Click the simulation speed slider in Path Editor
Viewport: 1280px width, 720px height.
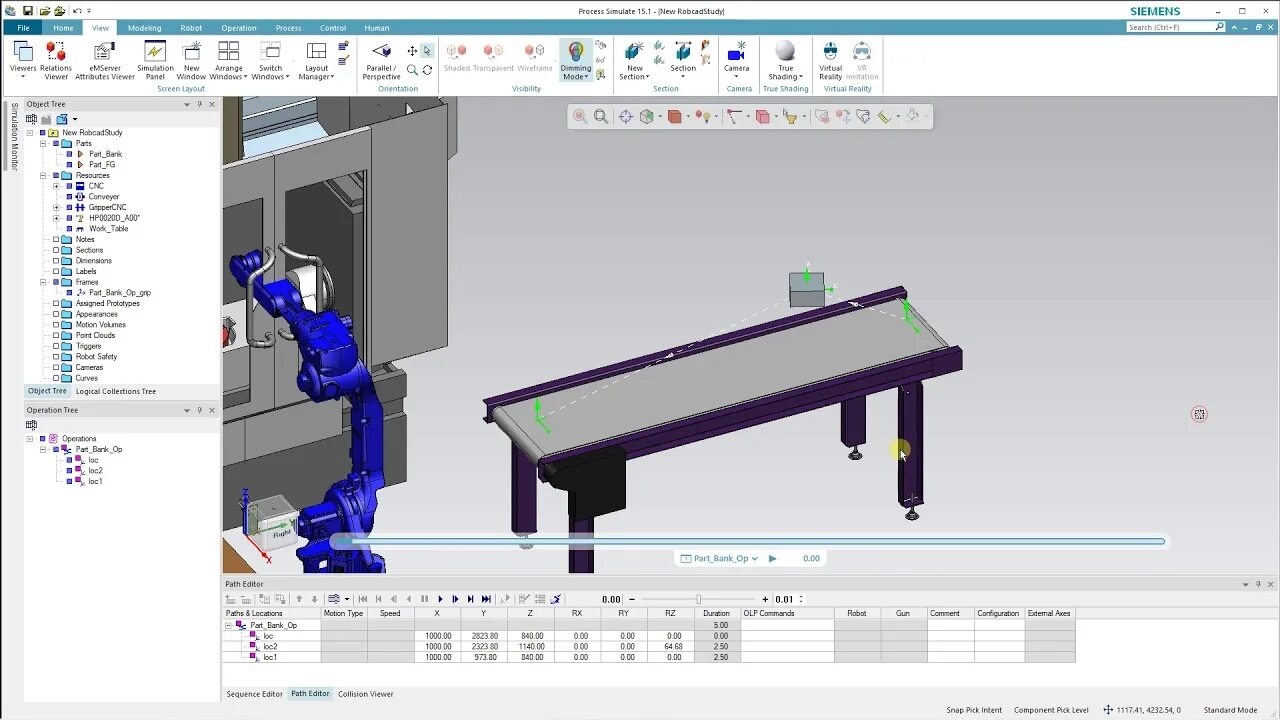[698, 599]
